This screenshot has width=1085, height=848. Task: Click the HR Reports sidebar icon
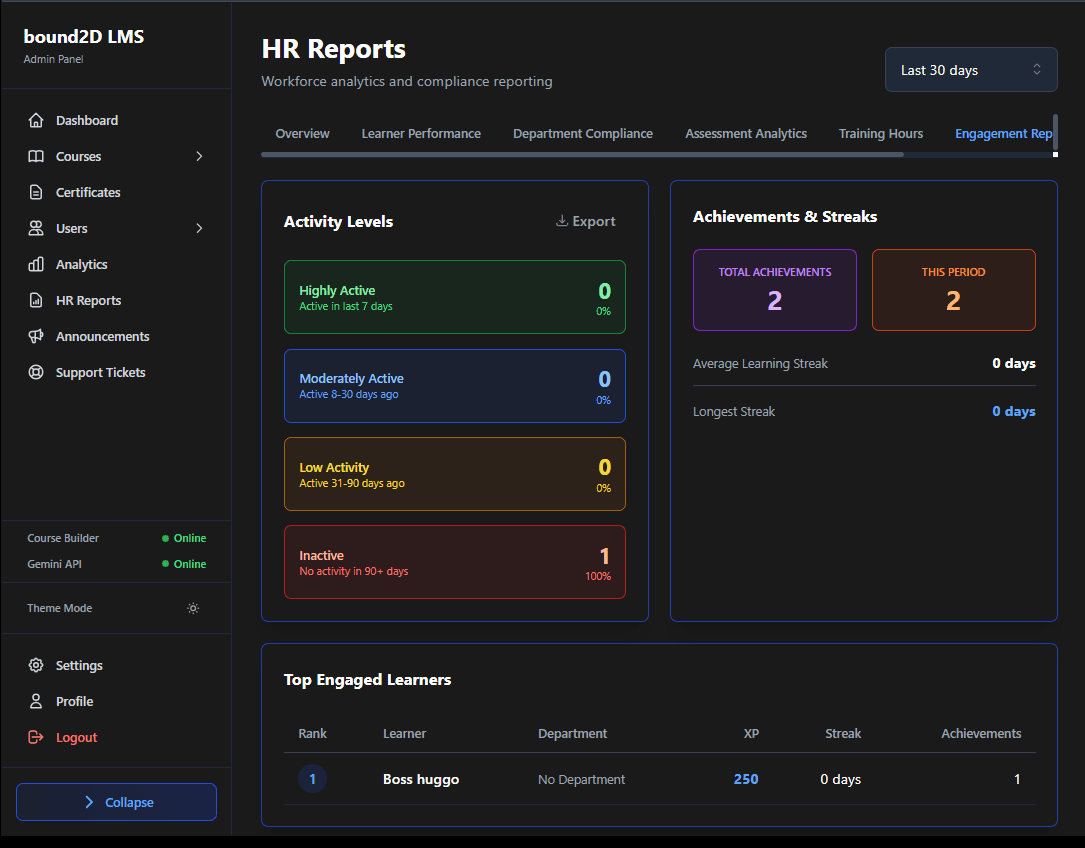click(x=36, y=301)
